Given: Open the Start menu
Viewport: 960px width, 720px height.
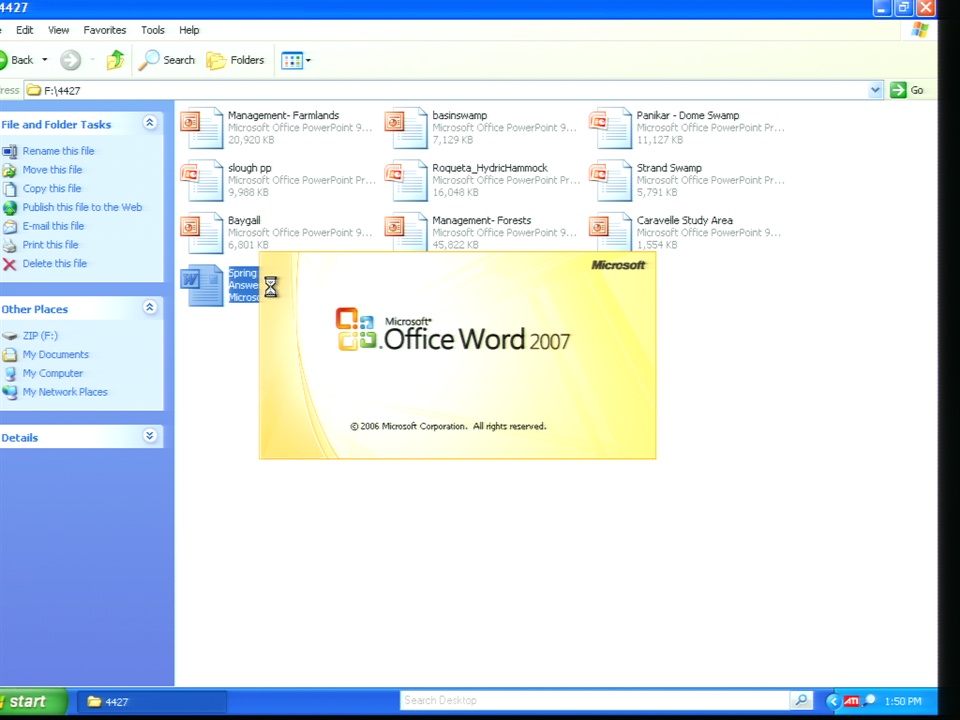Looking at the screenshot, I should 32,702.
